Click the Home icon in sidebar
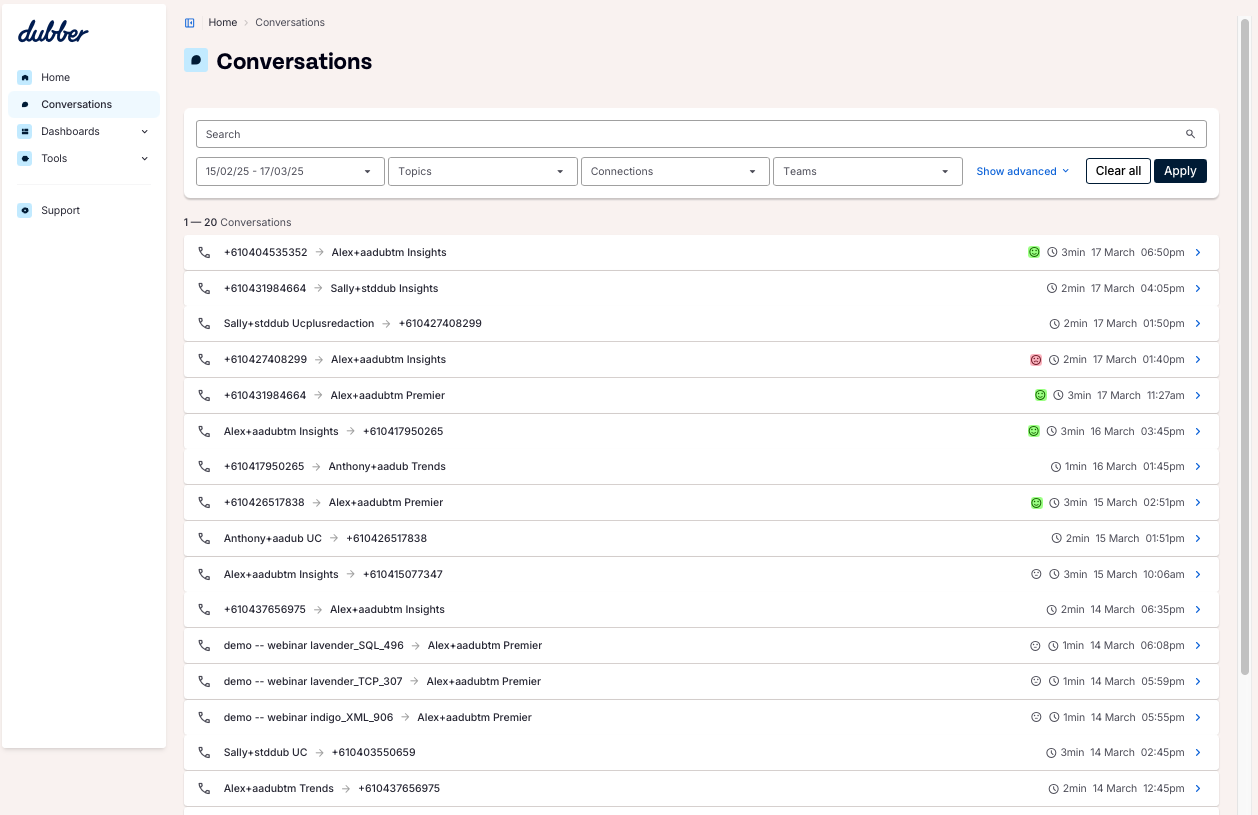Image resolution: width=1258 pixels, height=815 pixels. (x=25, y=77)
